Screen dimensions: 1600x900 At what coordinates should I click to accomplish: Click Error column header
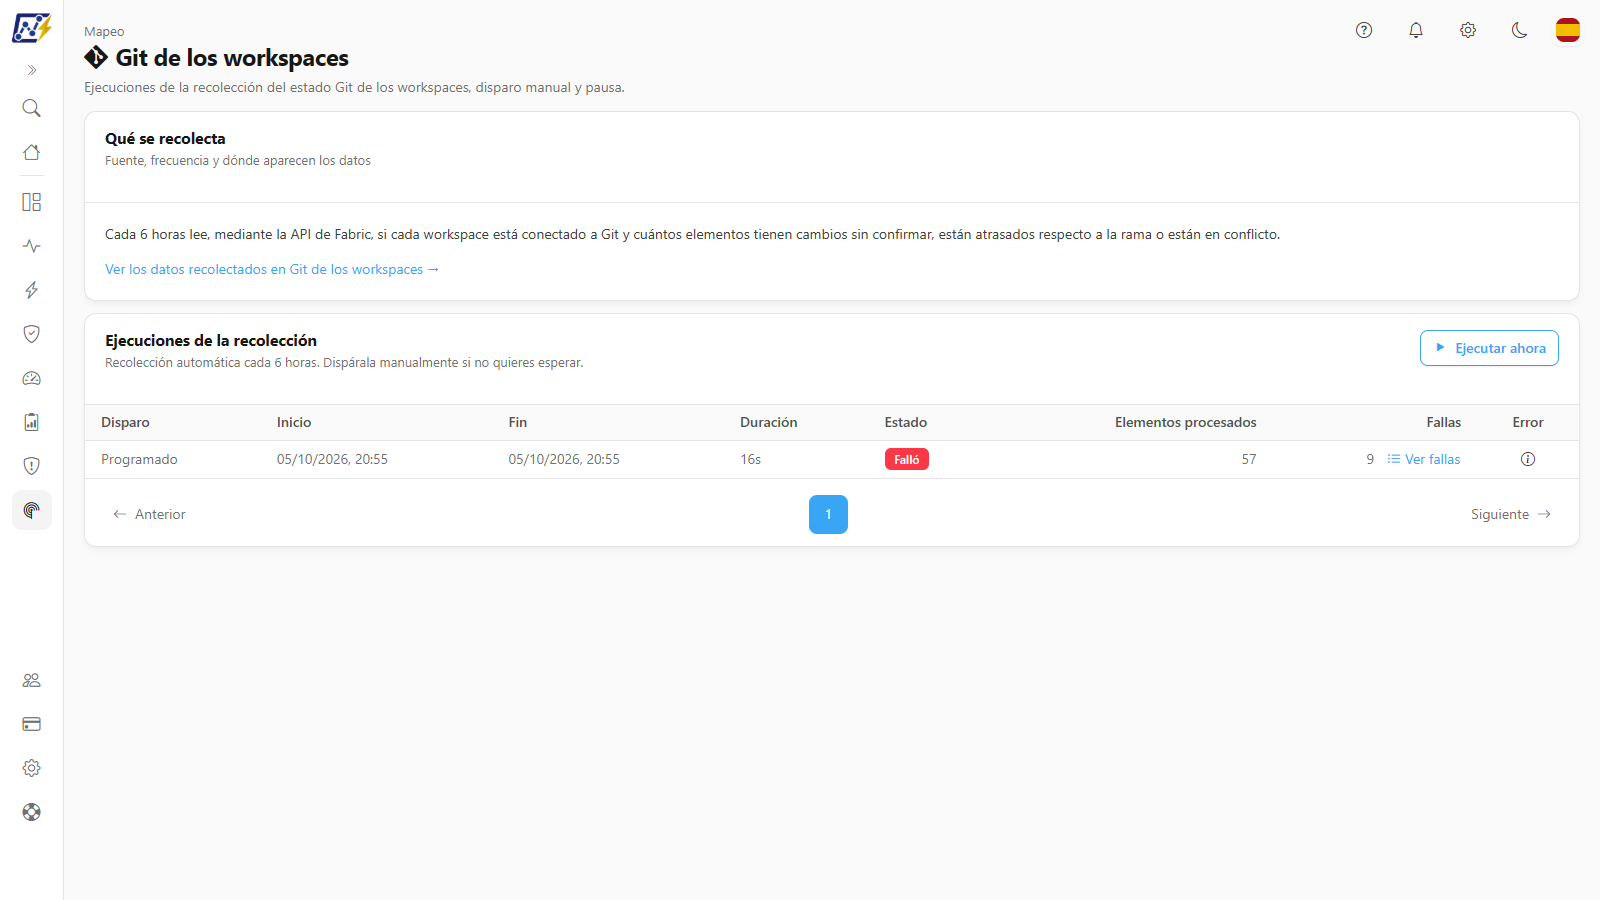[1528, 422]
